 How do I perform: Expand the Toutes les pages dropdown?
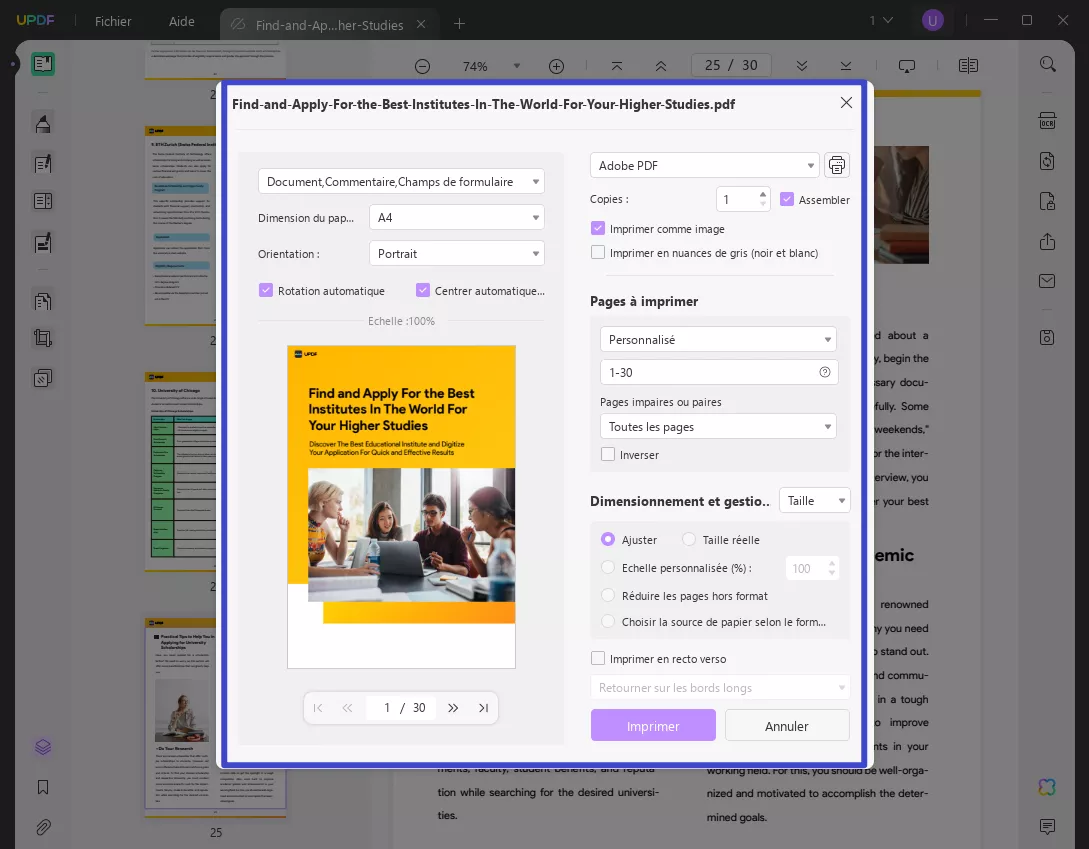(718, 426)
